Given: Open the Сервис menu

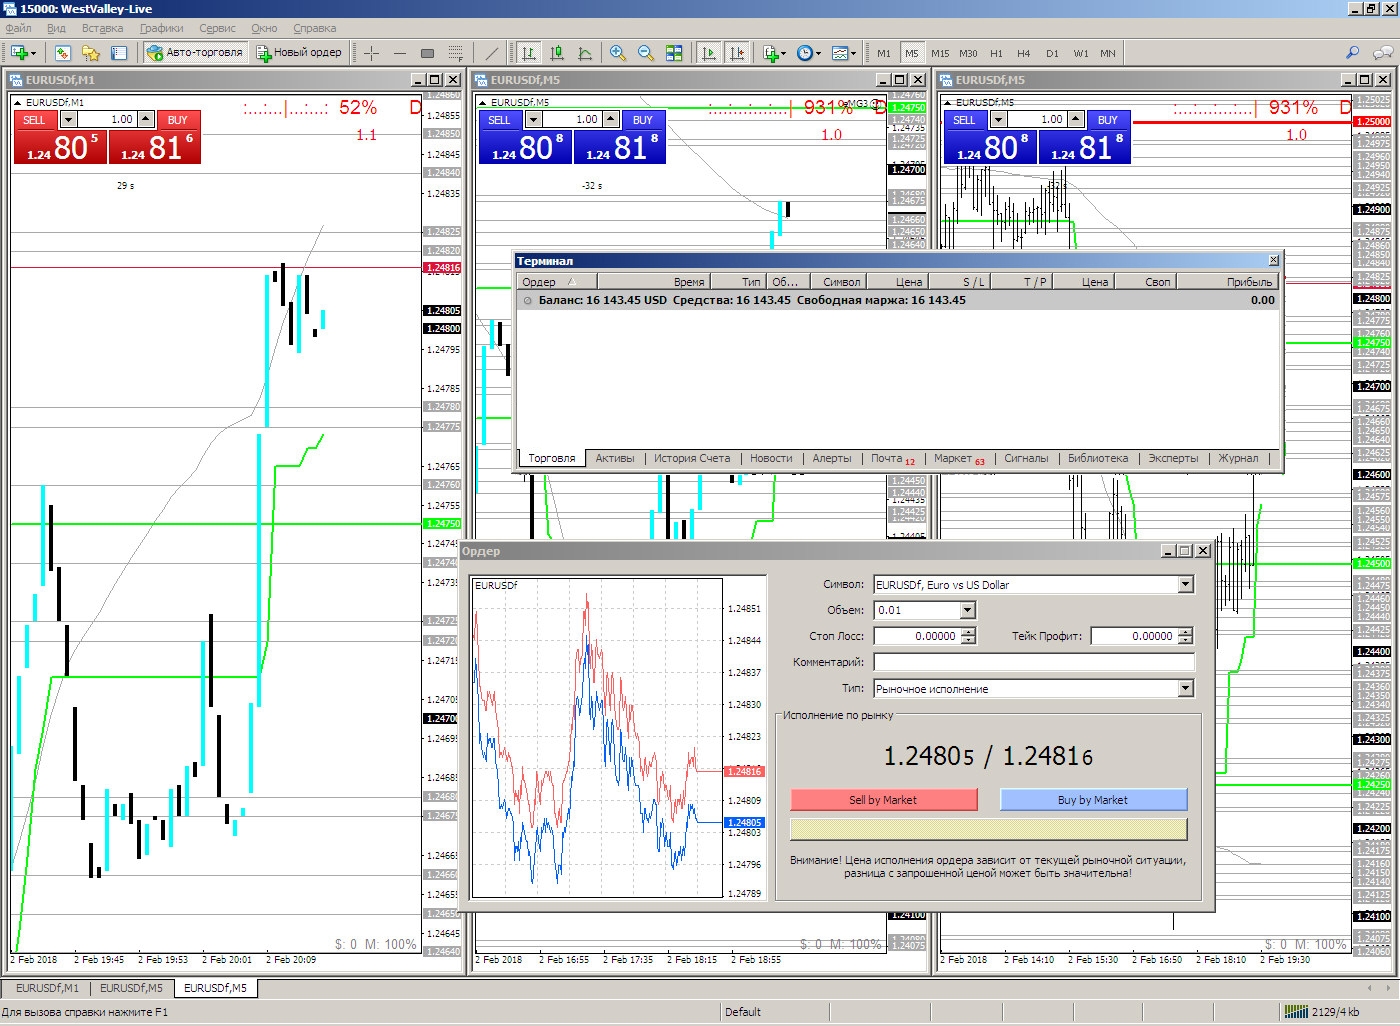Looking at the screenshot, I should pyautogui.click(x=217, y=28).
